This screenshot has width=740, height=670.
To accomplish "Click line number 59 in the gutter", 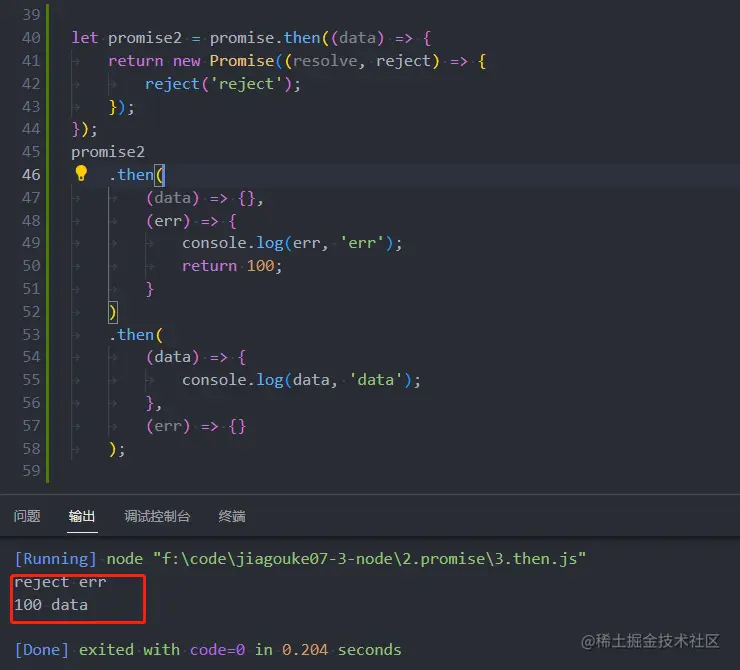I will point(31,470).
